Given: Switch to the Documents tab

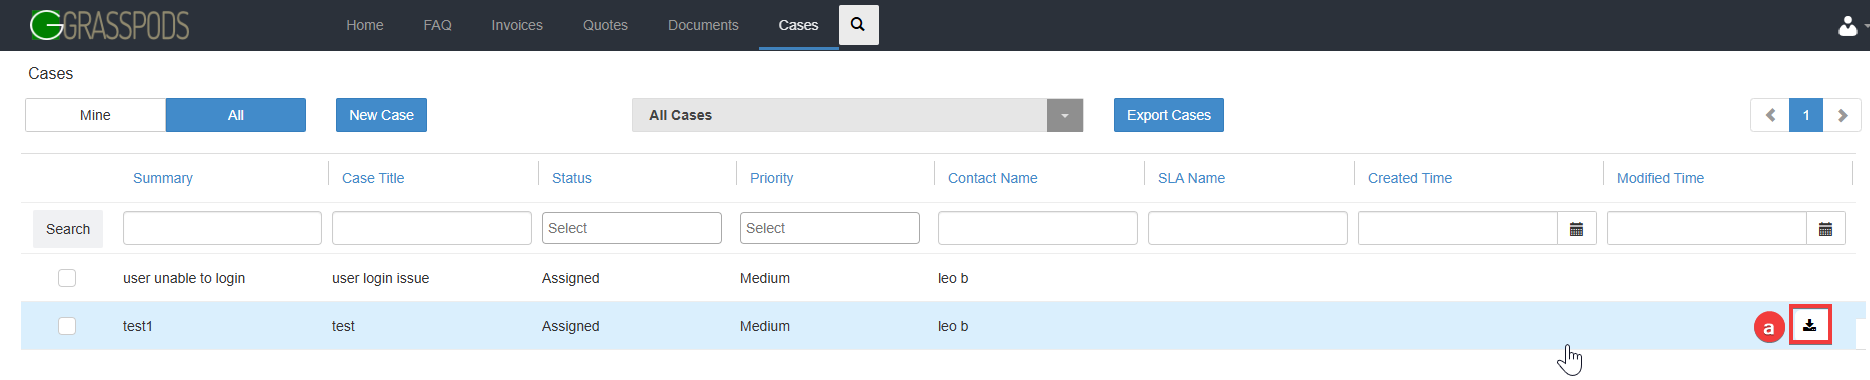Looking at the screenshot, I should pyautogui.click(x=703, y=25).
